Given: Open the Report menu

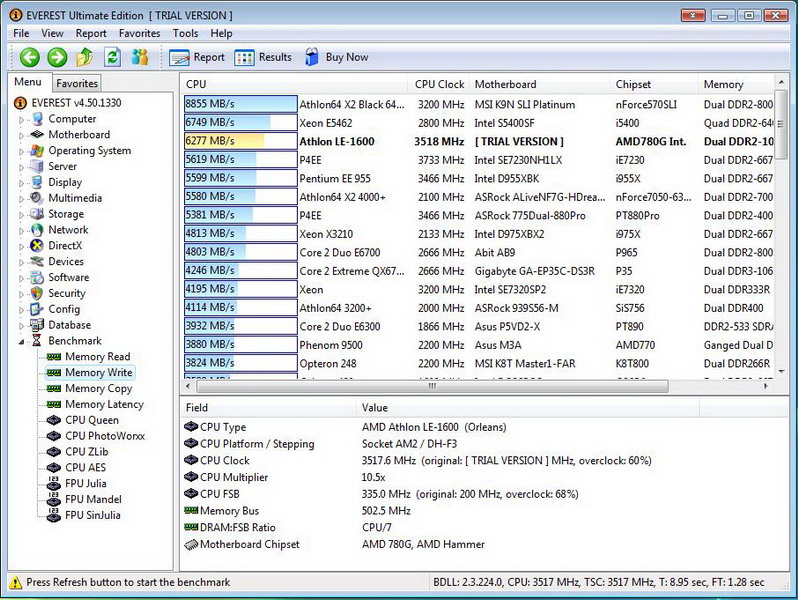Looking at the screenshot, I should pyautogui.click(x=91, y=34).
